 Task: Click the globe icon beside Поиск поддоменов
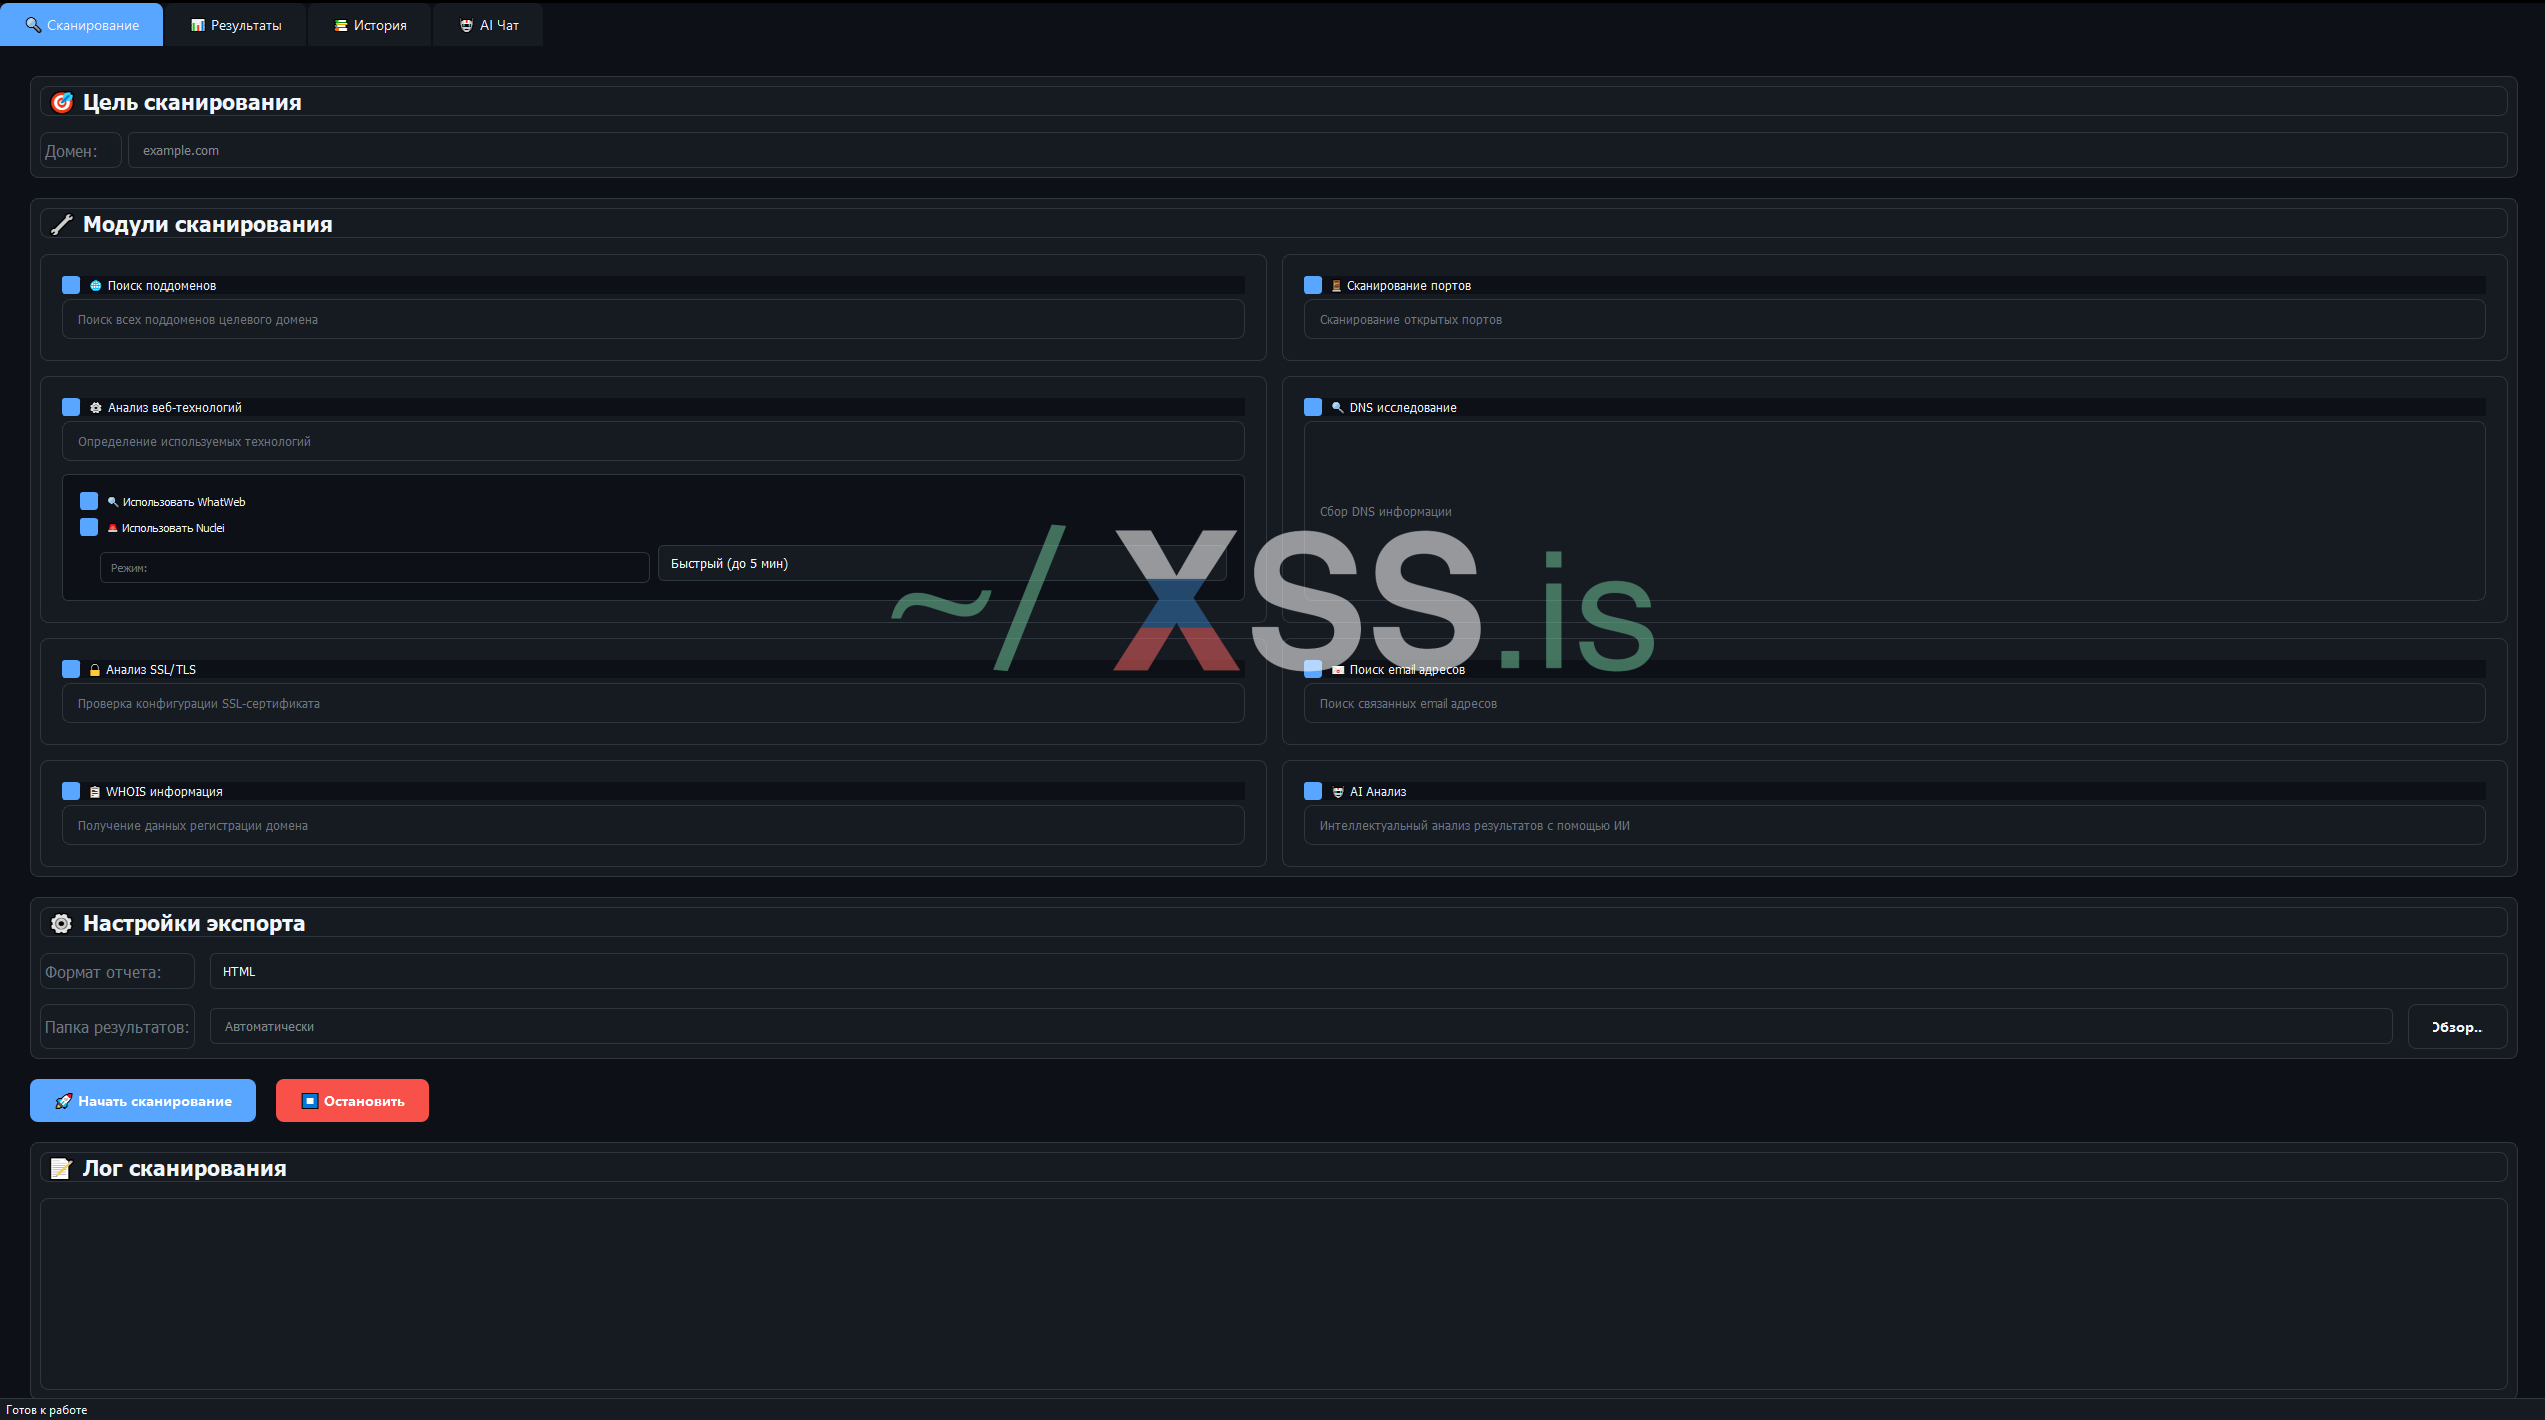tap(96, 286)
